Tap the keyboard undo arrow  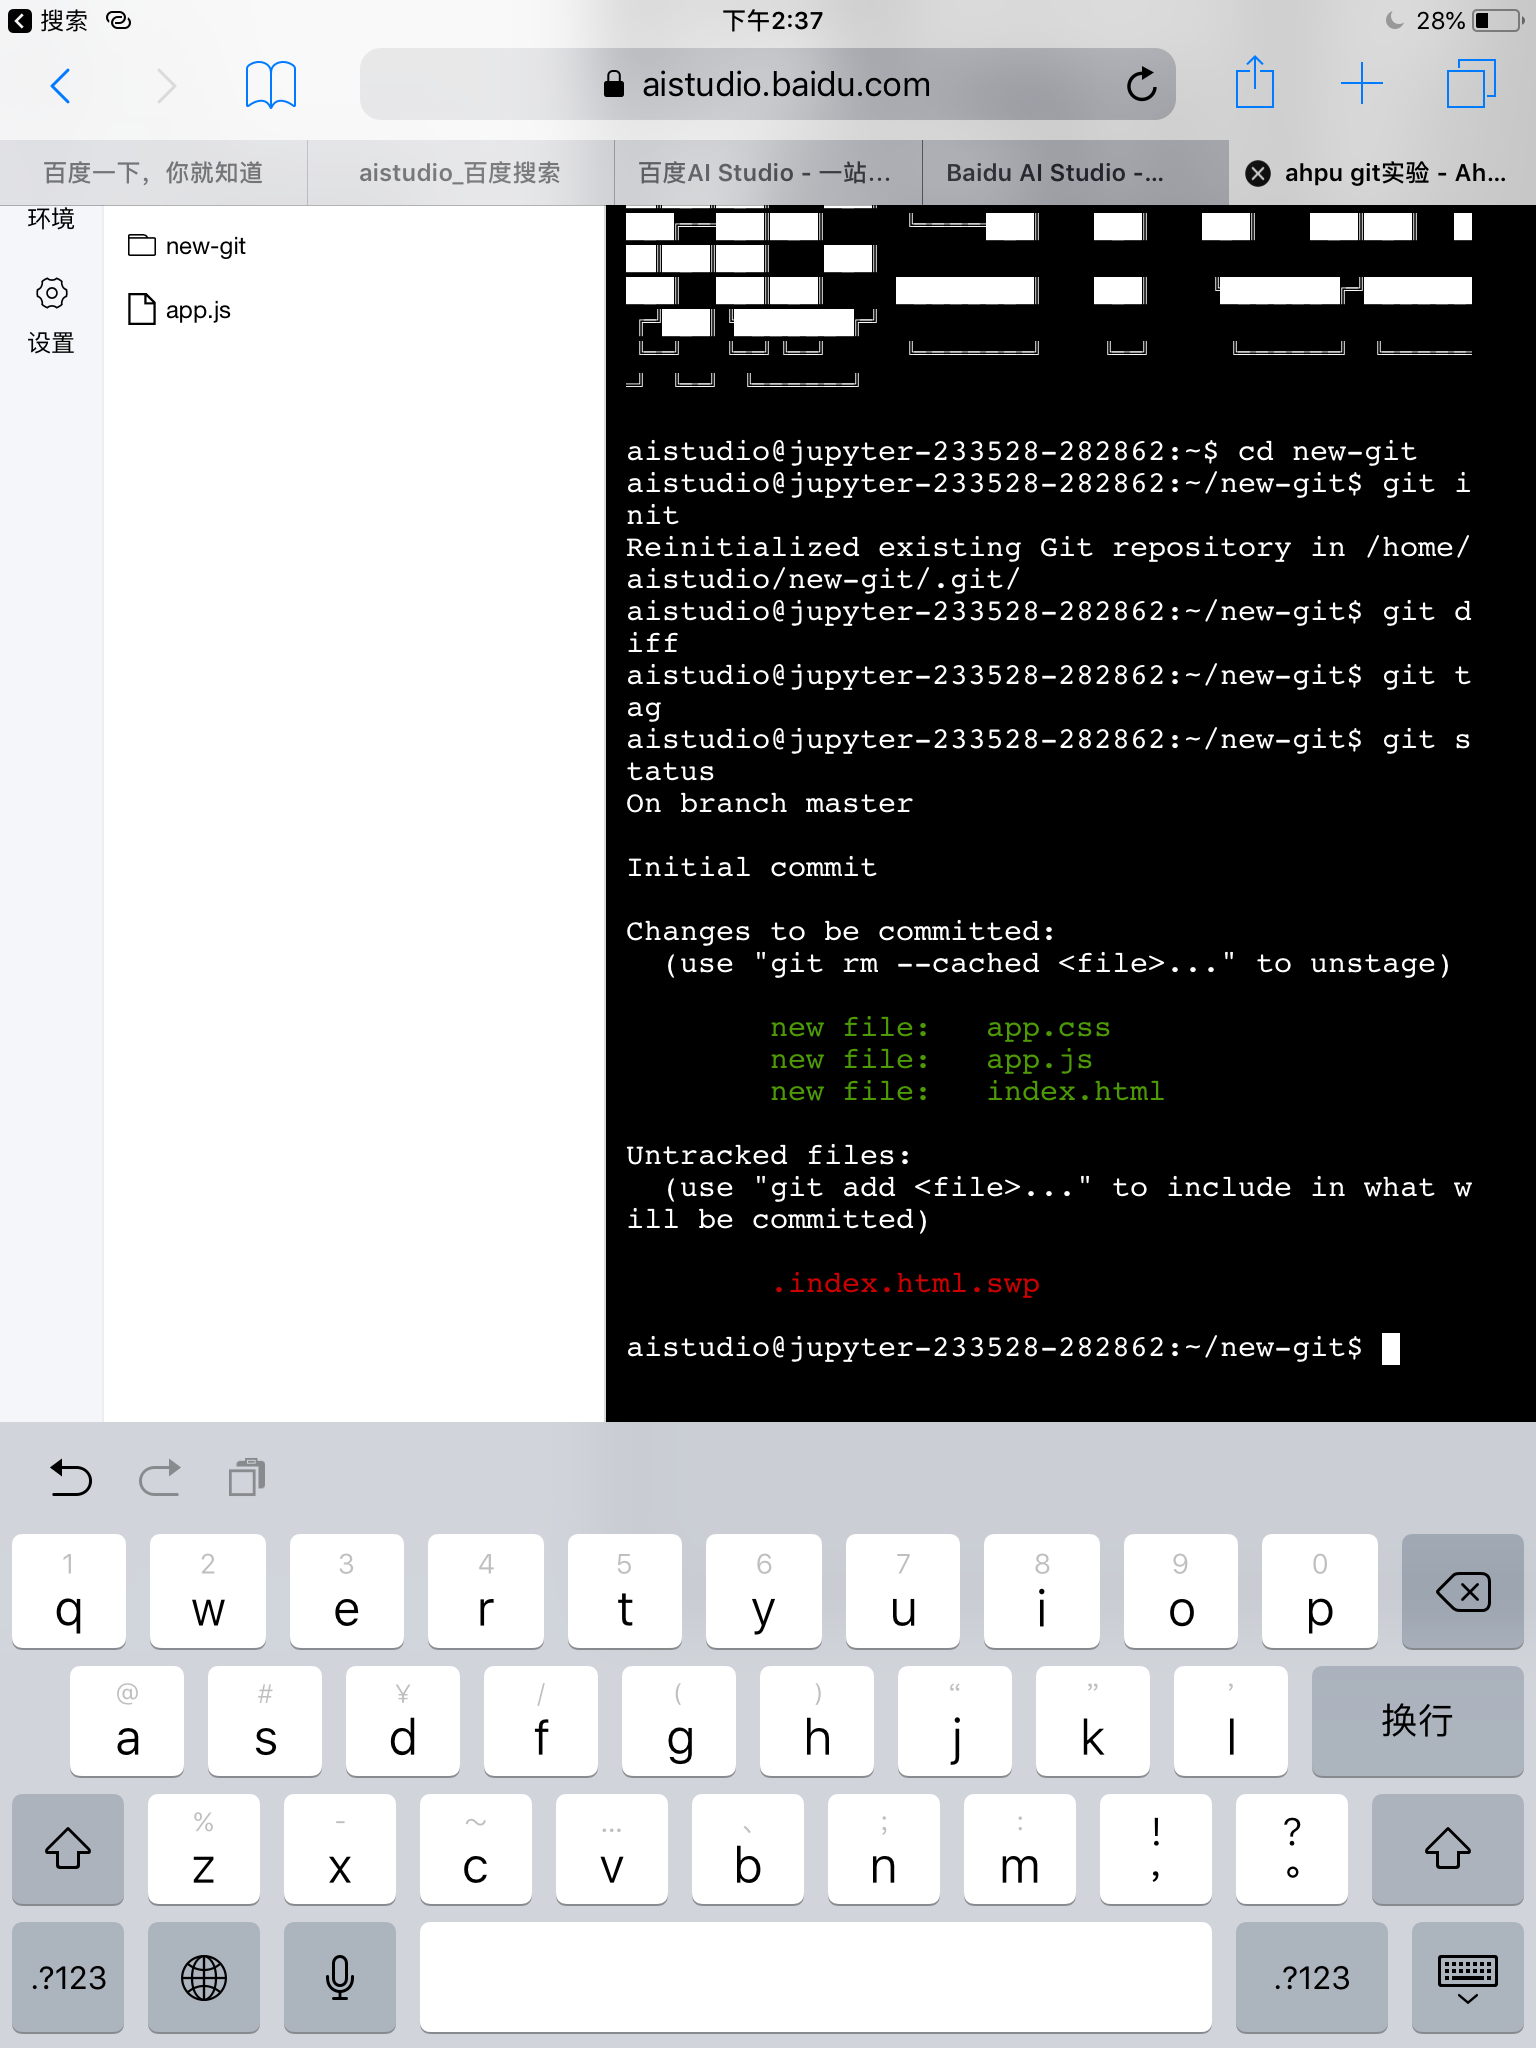(71, 1477)
